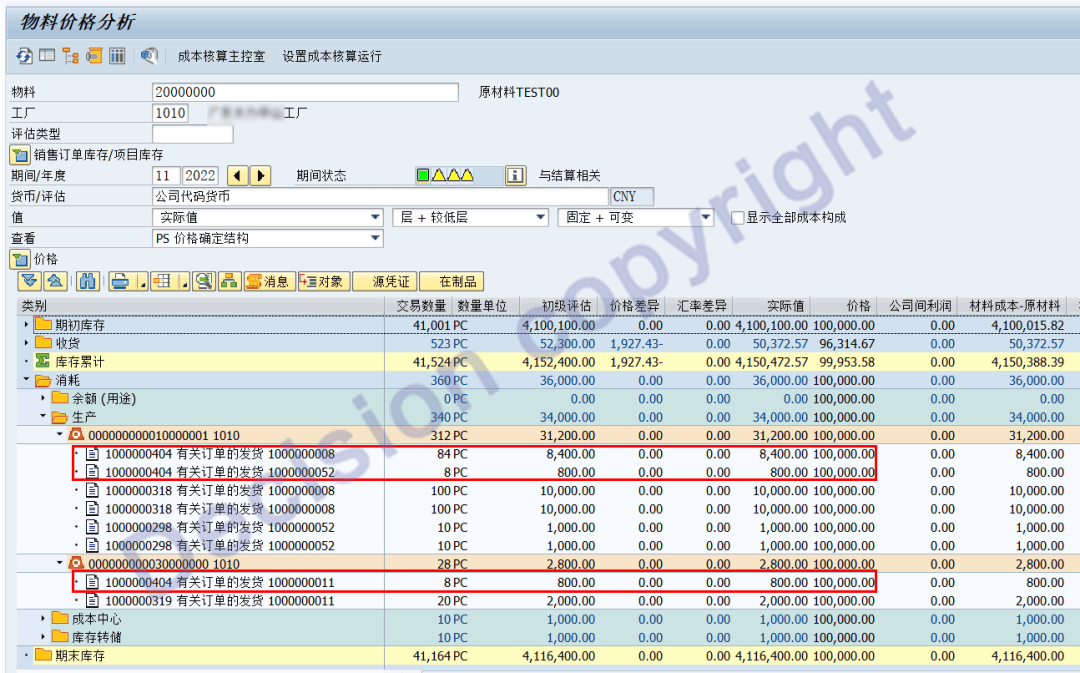Image resolution: width=1080 pixels, height=673 pixels.
Task: Go to previous period arrow
Action: [x=238, y=176]
